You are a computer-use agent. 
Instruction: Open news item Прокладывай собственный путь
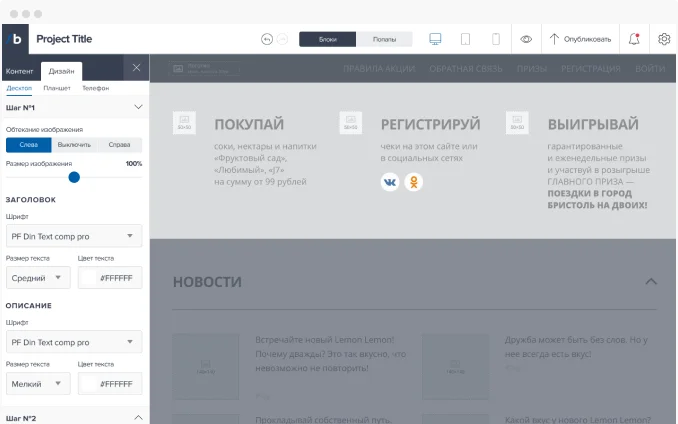323,420
